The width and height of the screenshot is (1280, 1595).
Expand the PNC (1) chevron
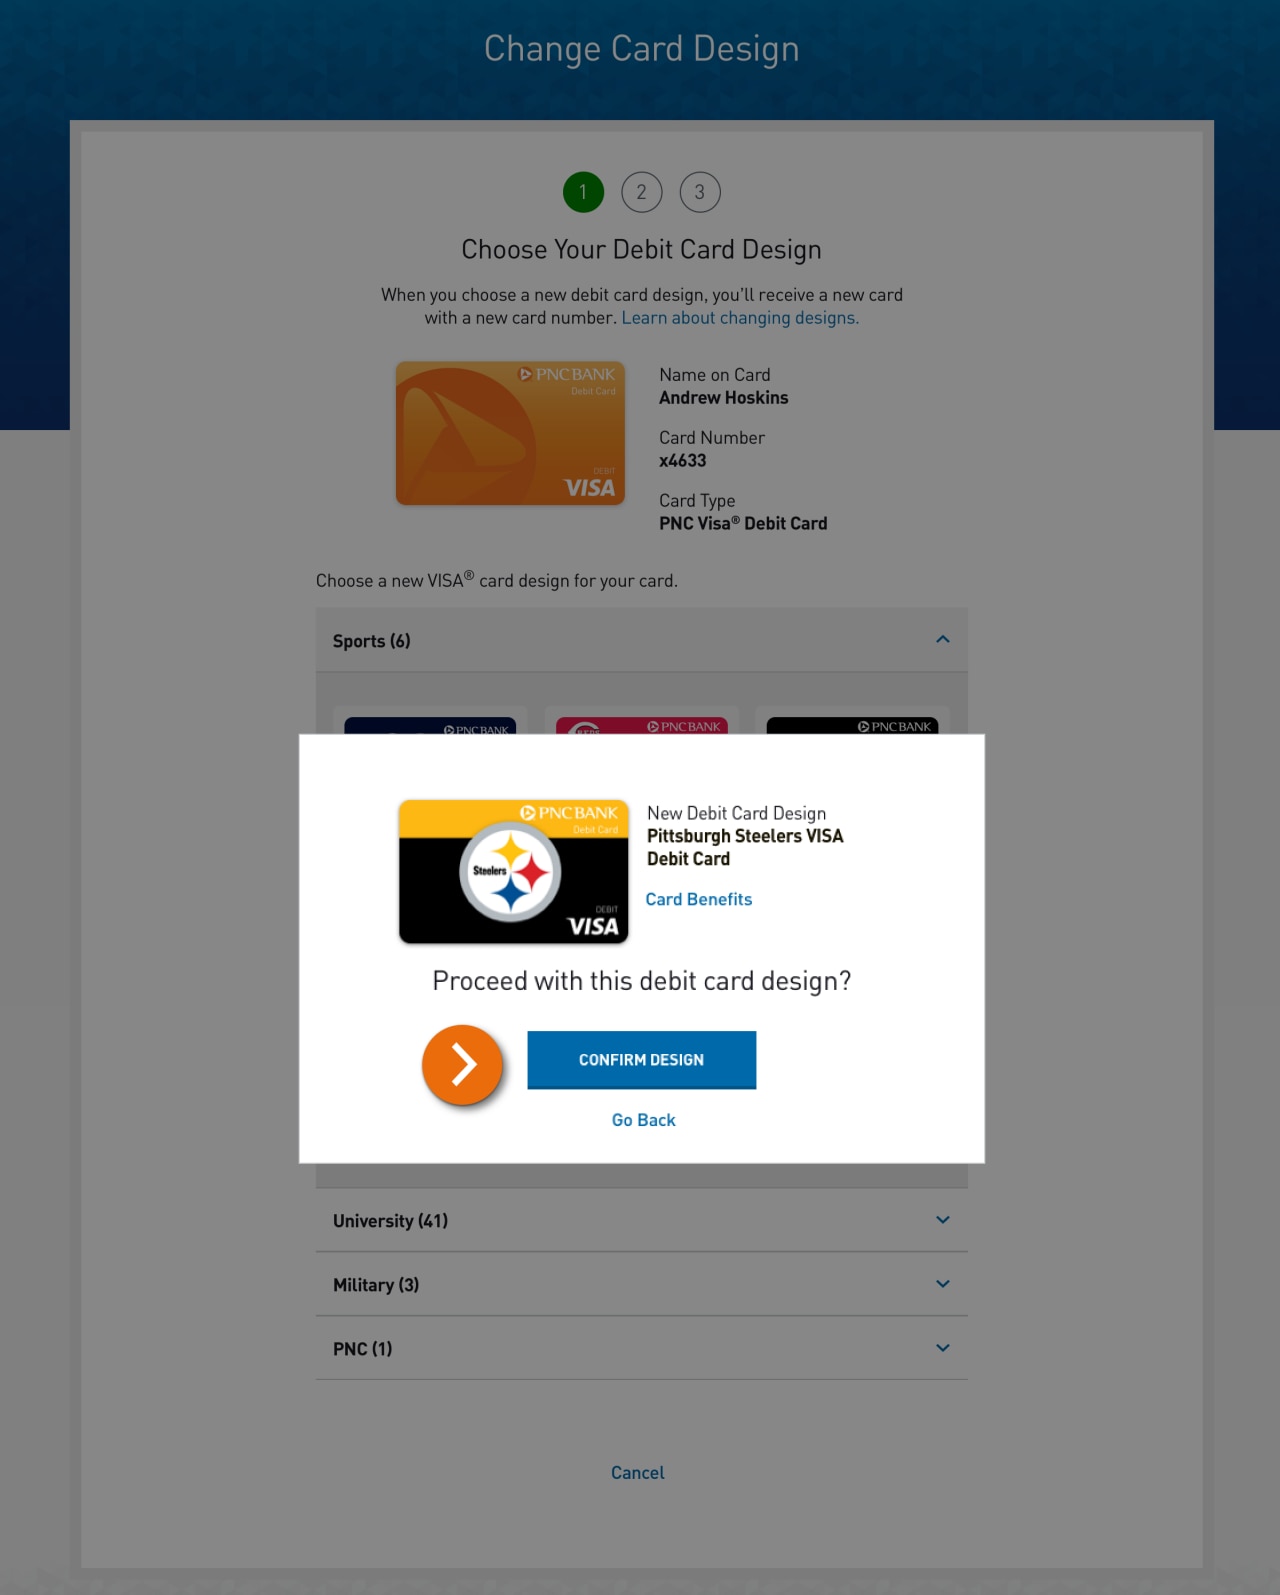pyautogui.click(x=942, y=1348)
